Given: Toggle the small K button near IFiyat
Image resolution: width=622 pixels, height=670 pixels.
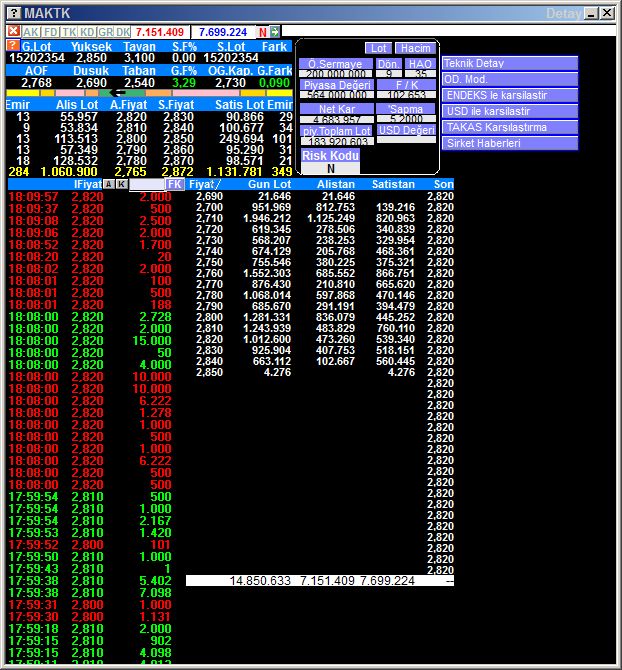Looking at the screenshot, I should 121,184.
